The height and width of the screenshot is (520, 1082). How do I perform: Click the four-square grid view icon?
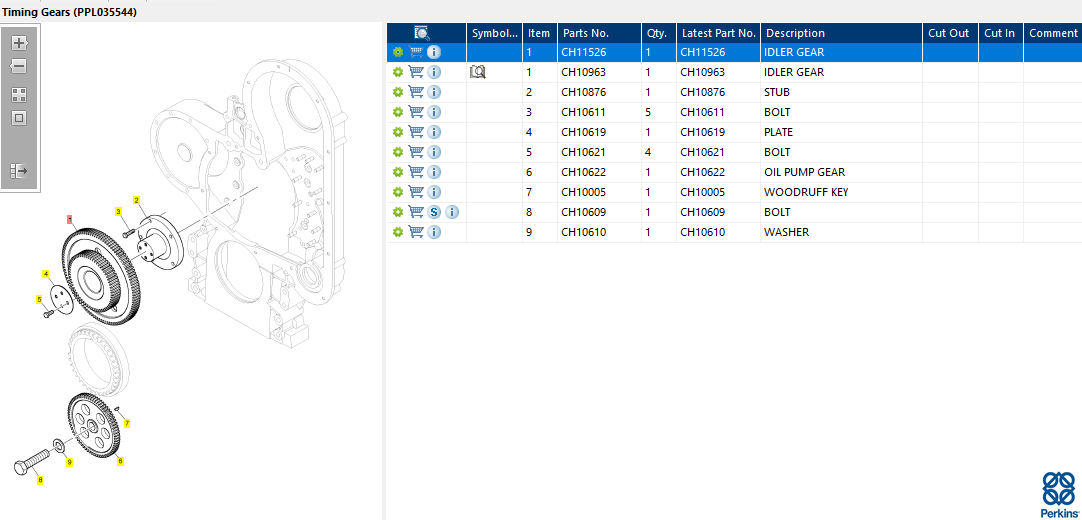coord(18,95)
